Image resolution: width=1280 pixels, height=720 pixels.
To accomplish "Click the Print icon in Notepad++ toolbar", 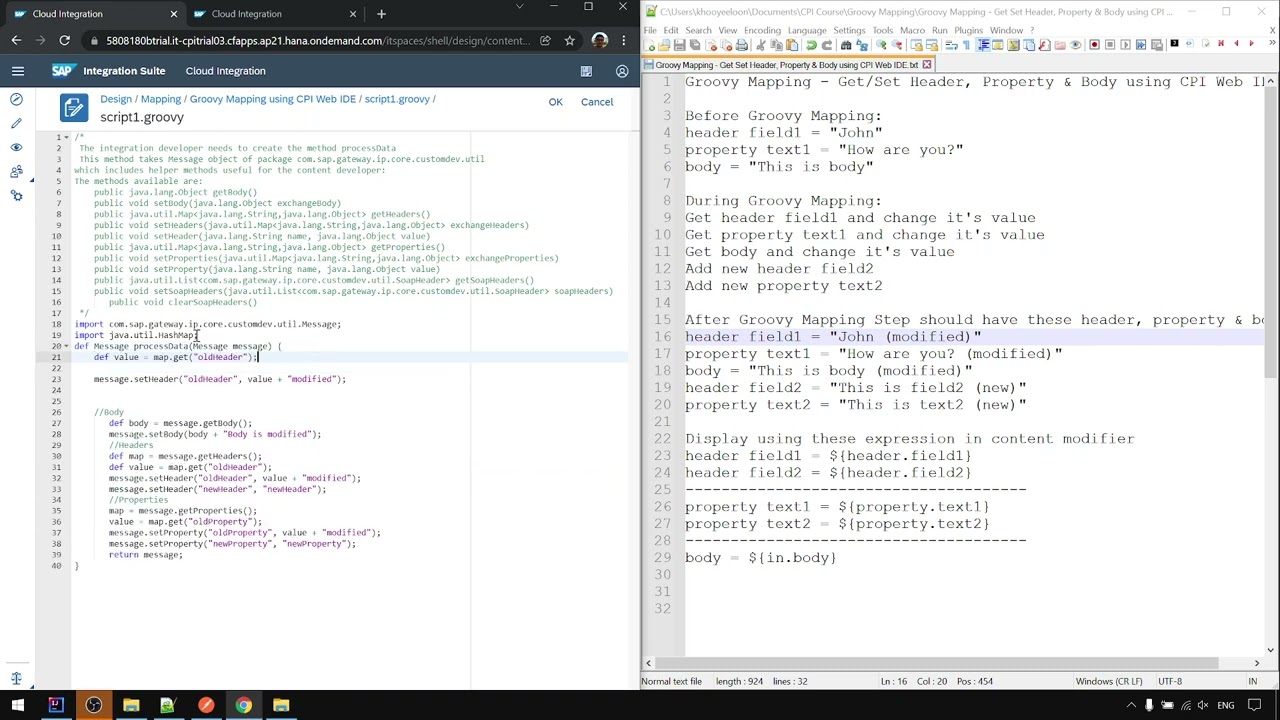I will point(742,45).
